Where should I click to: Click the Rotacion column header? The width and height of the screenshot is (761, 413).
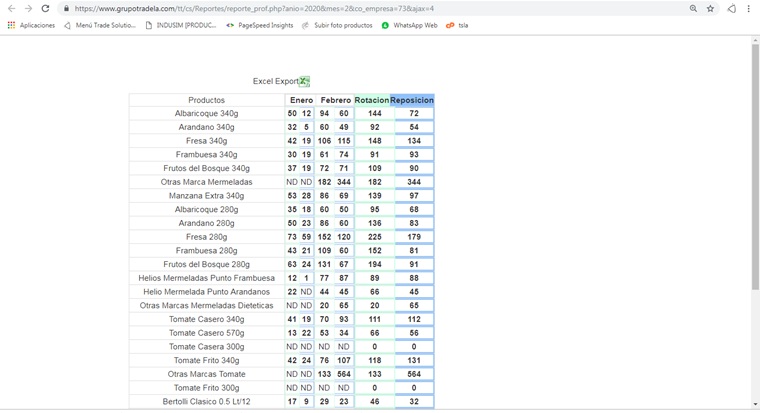[x=371, y=100]
